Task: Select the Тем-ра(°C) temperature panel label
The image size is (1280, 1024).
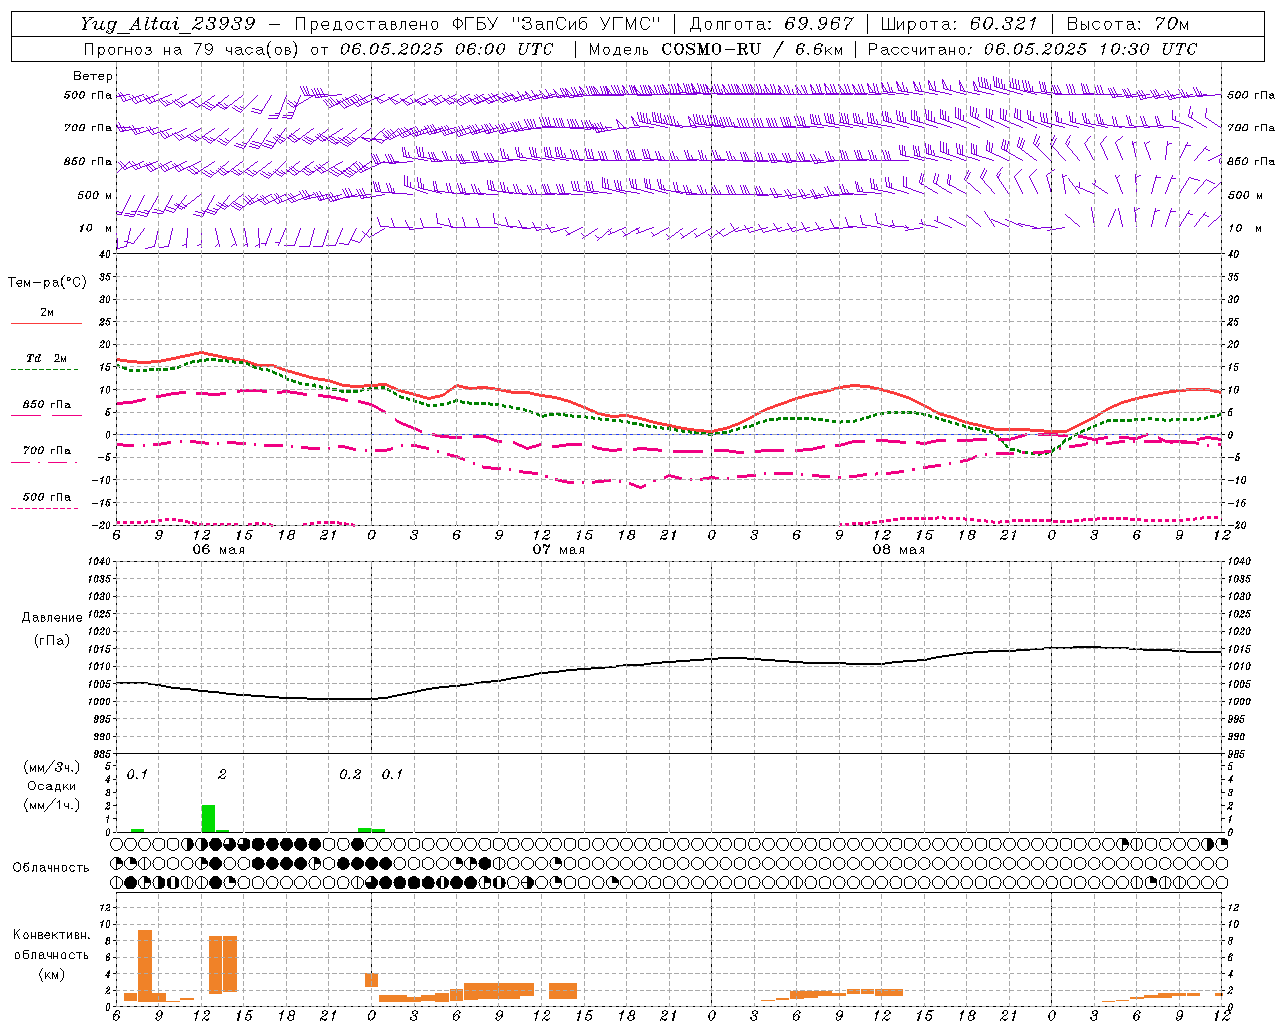Action: tap(47, 283)
